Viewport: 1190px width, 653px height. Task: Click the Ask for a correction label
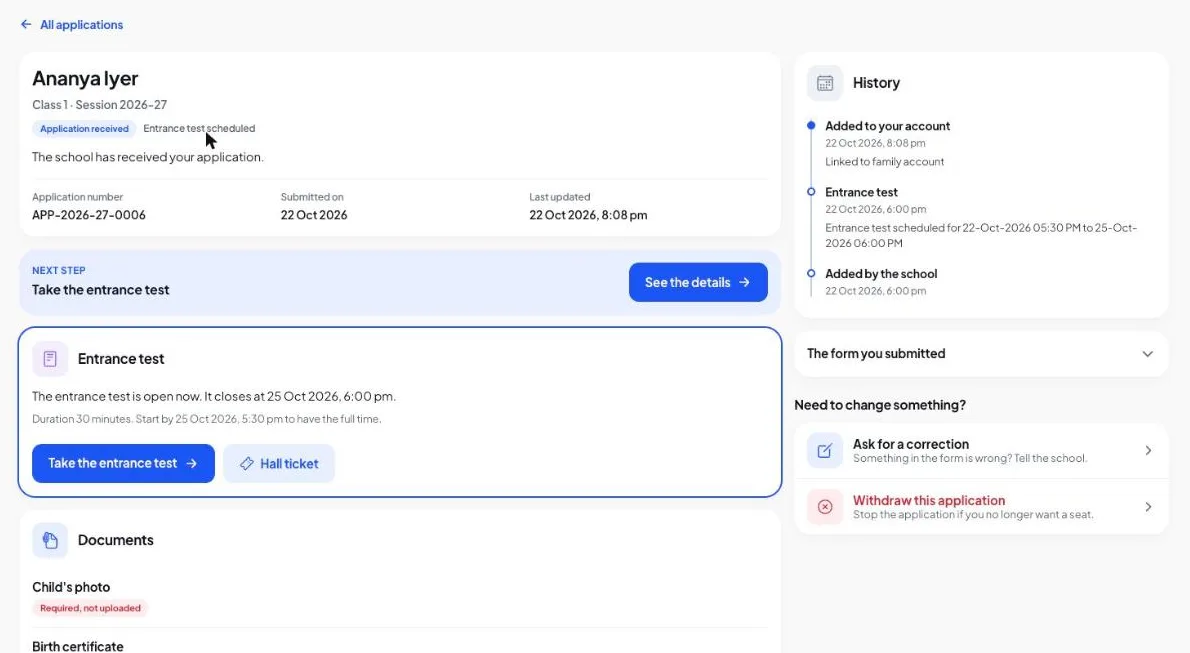click(911, 444)
